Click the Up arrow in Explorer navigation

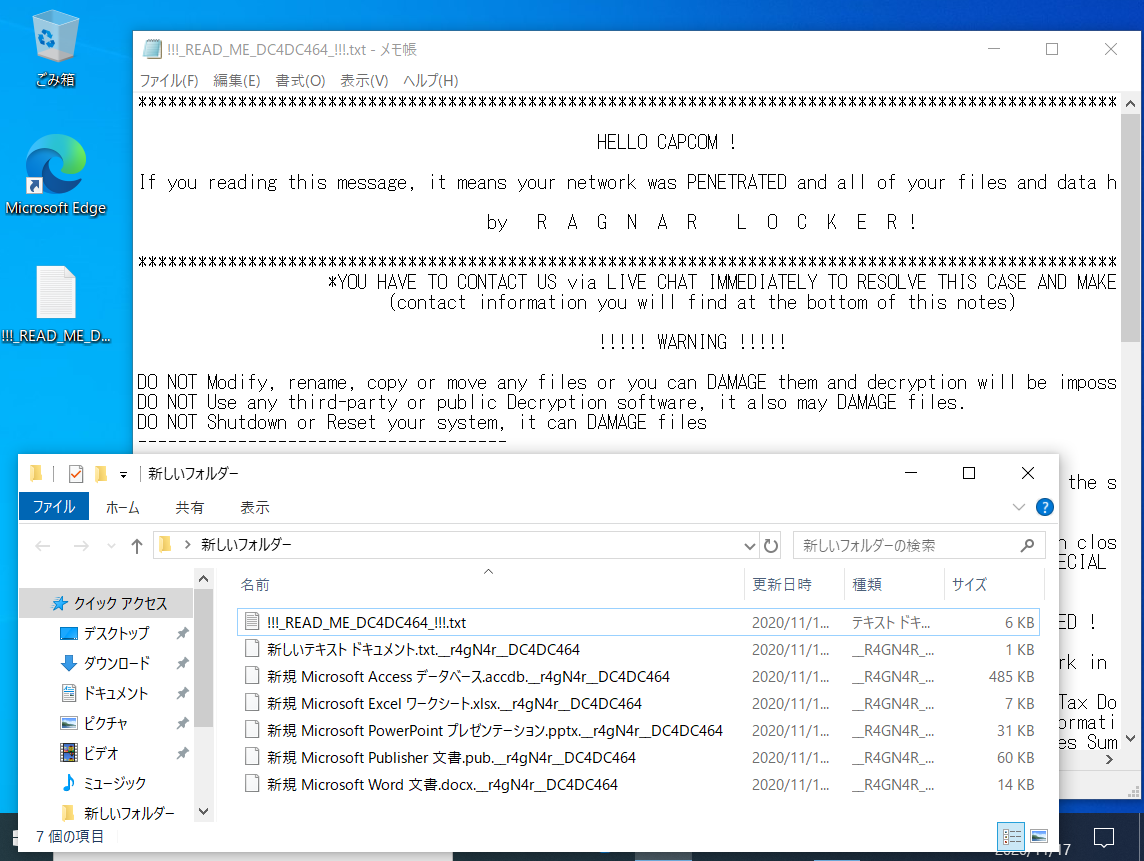137,546
